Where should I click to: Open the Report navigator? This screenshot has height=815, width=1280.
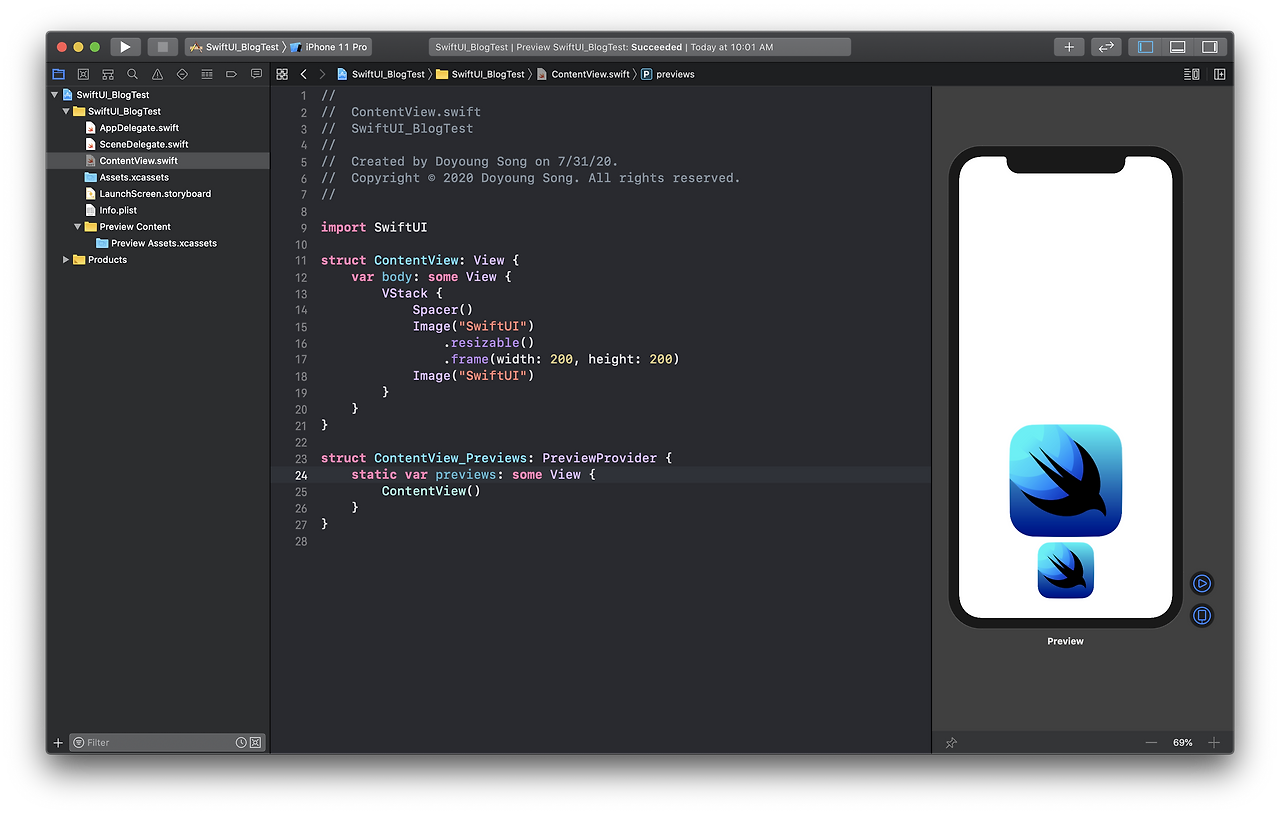(256, 74)
